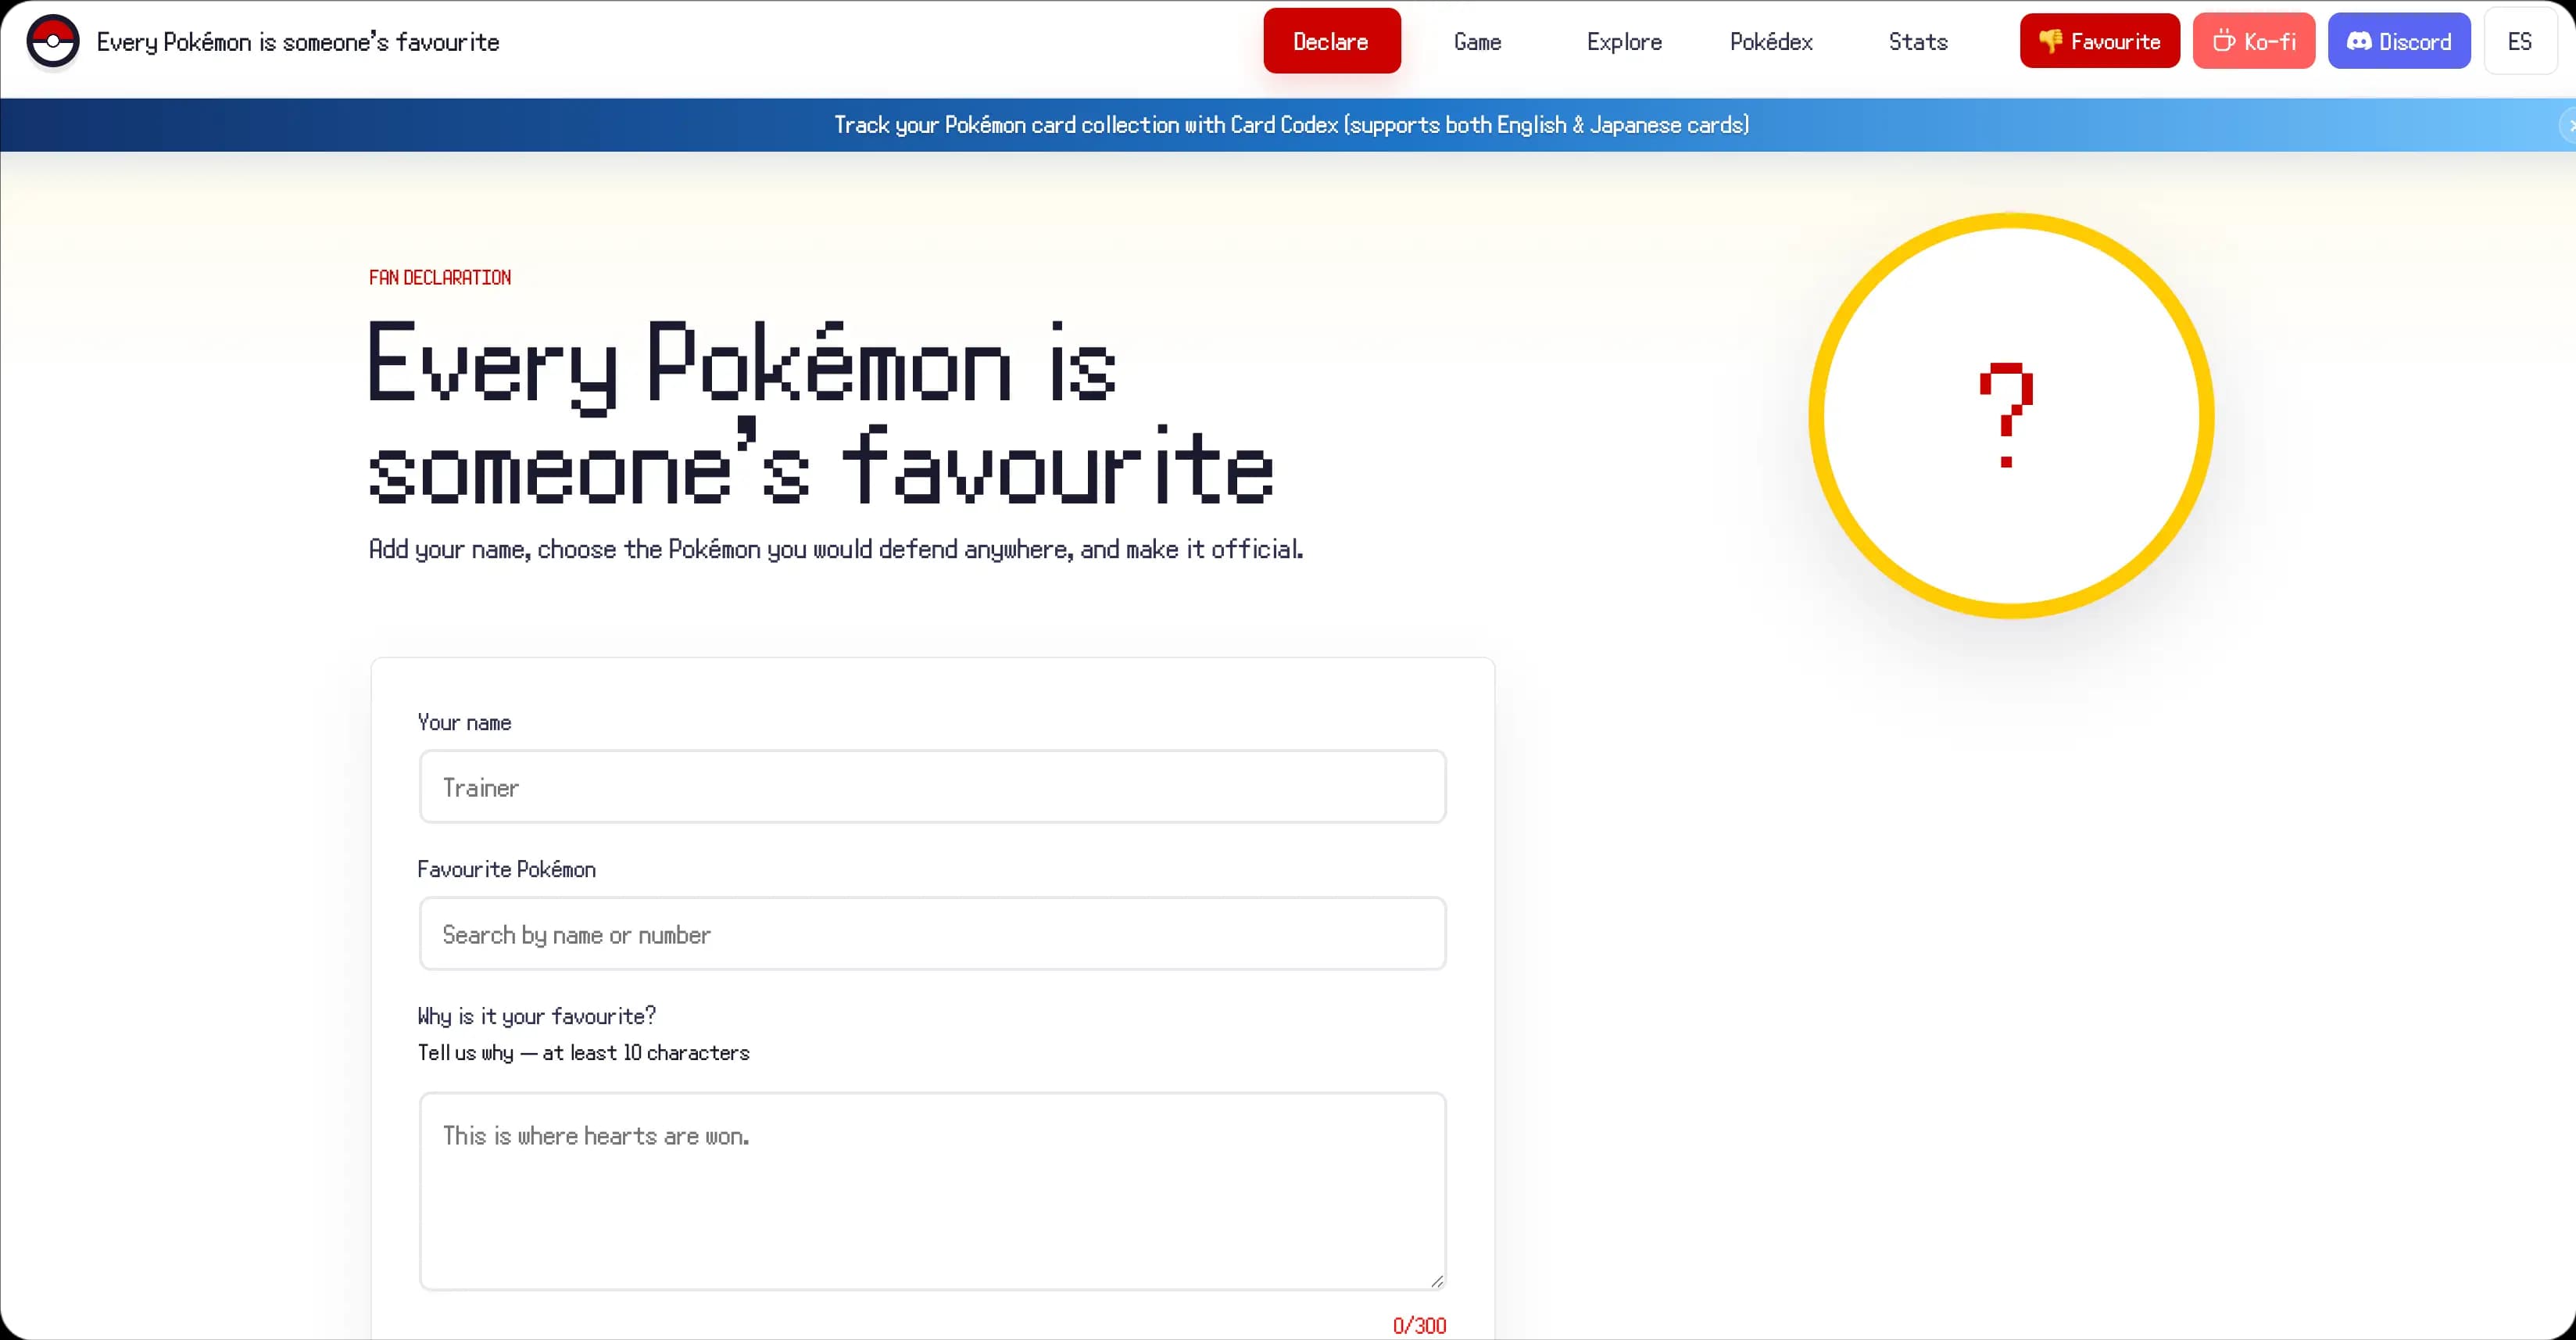The image size is (2576, 1340).
Task: Click the 'Favourite Pokémon' field label
Action: pyautogui.click(x=506, y=869)
